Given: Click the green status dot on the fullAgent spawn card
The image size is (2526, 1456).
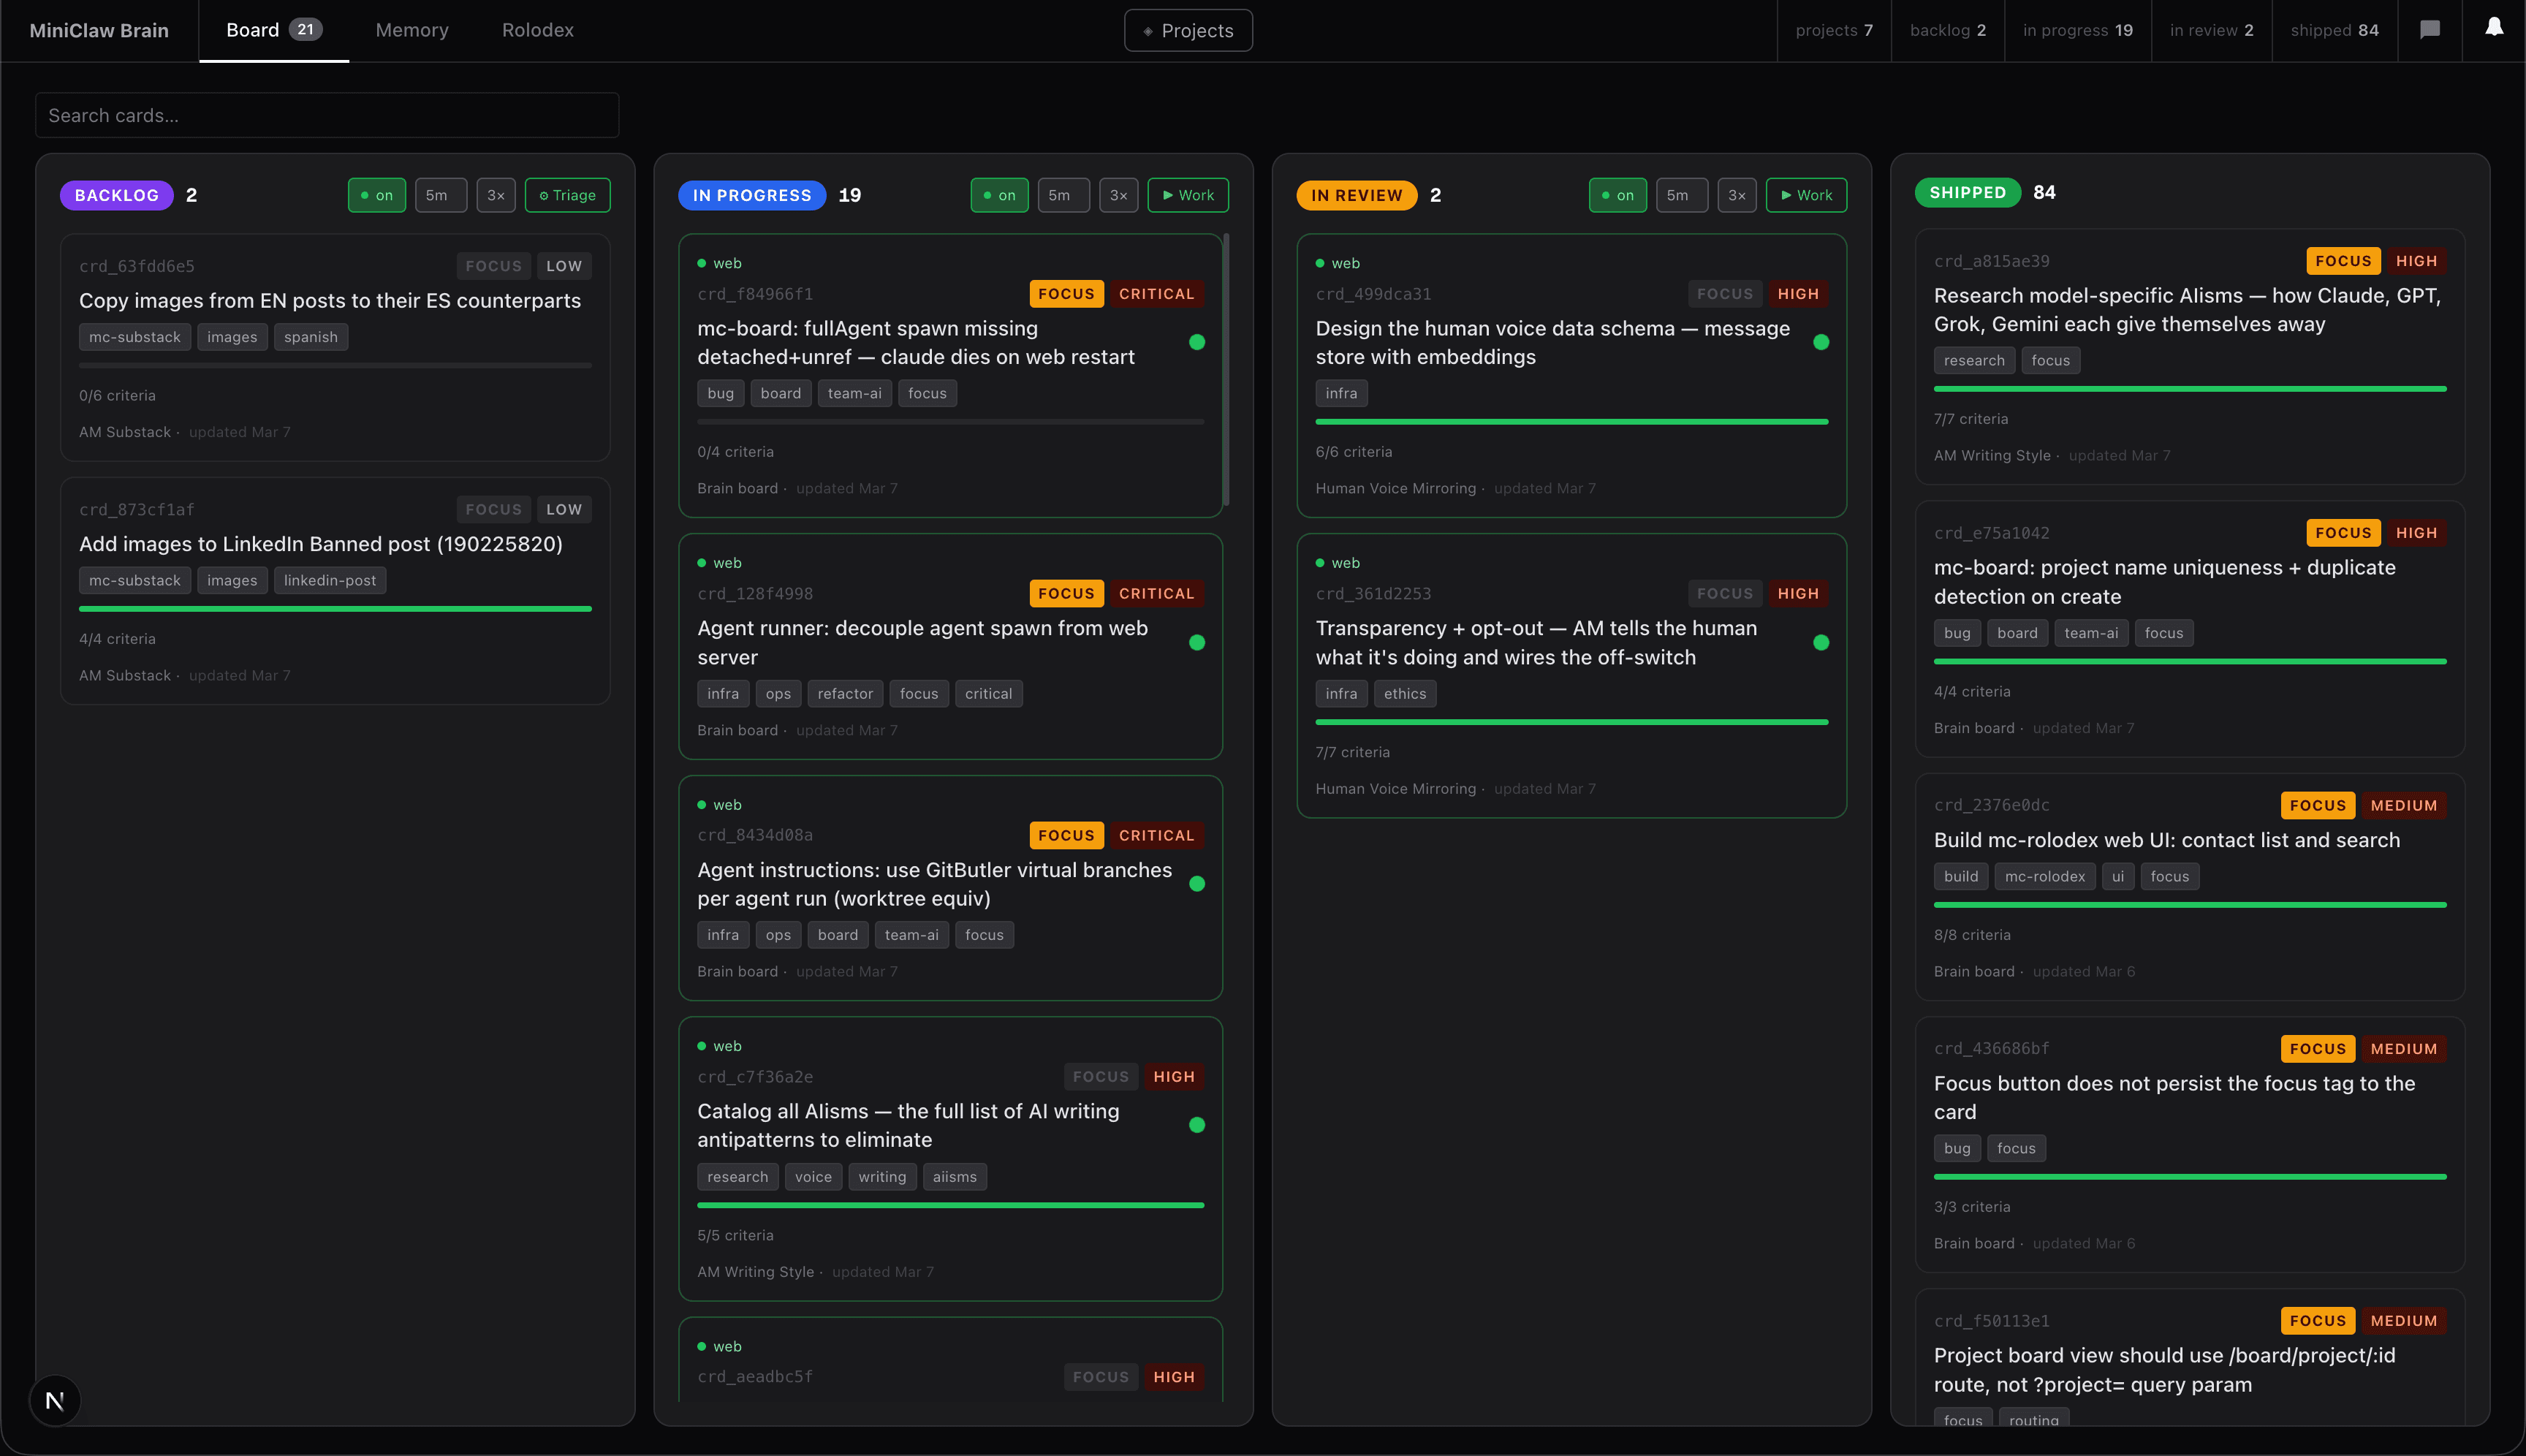Looking at the screenshot, I should tap(1197, 342).
